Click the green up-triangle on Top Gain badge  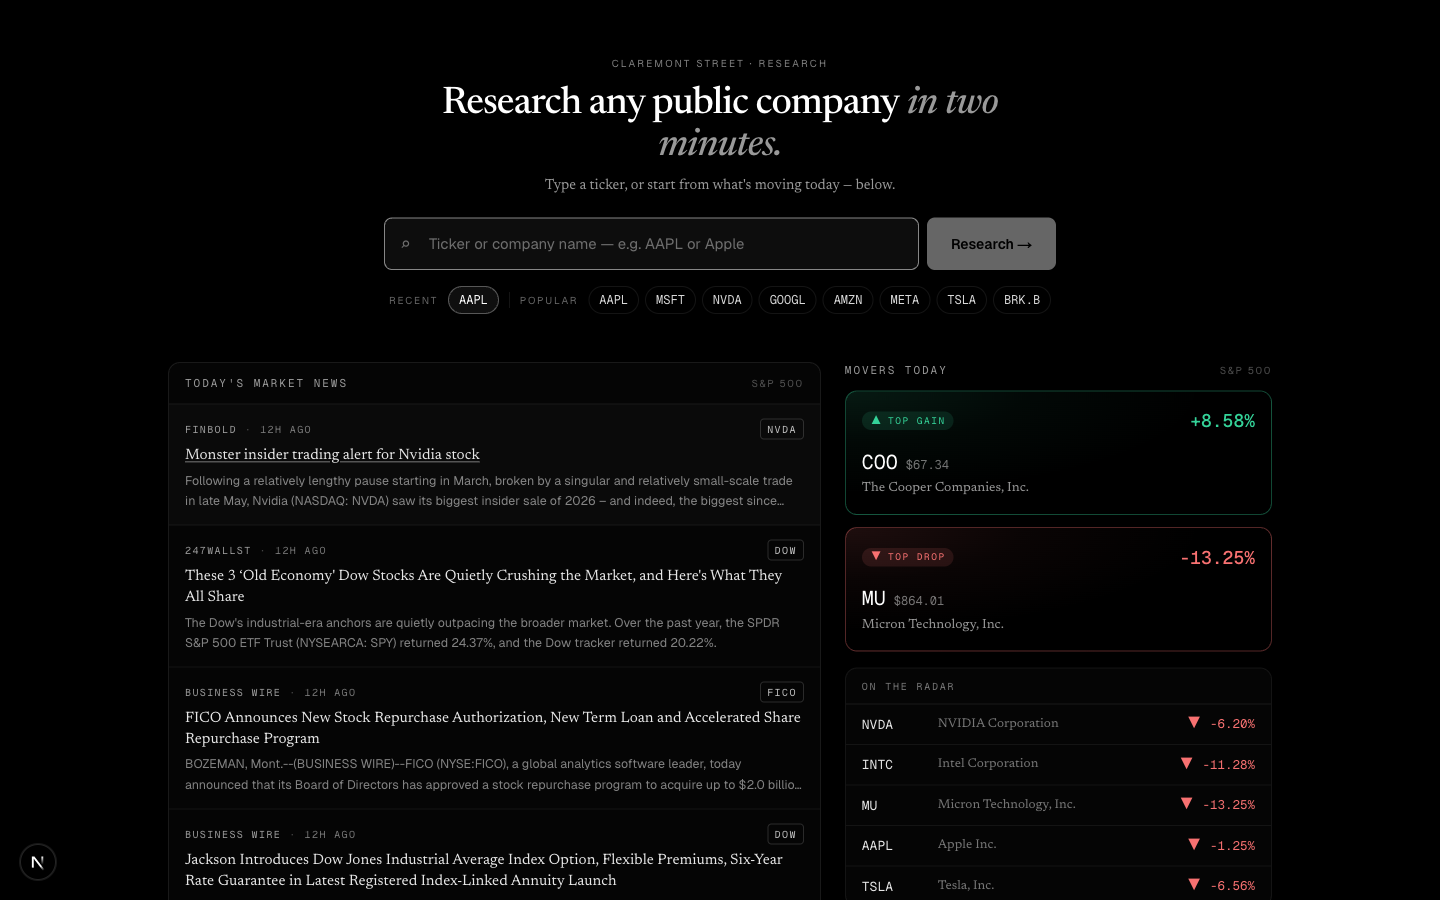click(876, 420)
